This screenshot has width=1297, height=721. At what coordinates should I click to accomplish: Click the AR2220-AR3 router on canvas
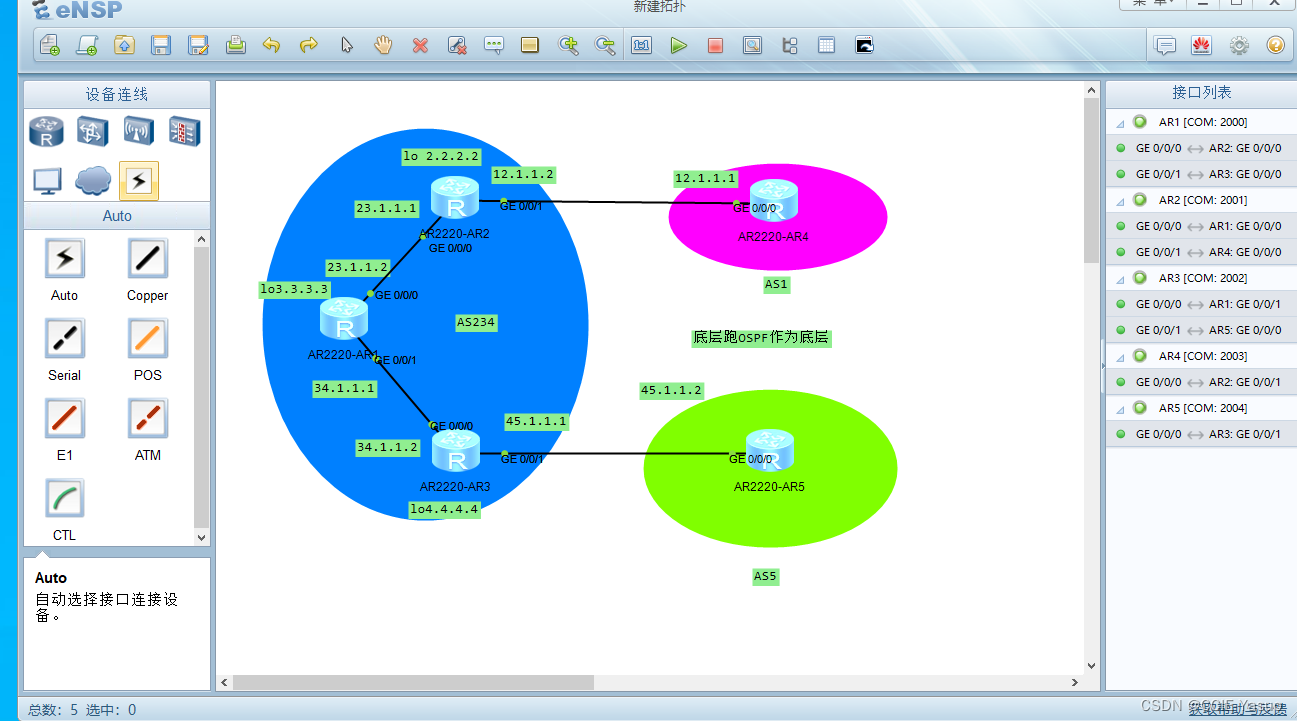(x=456, y=451)
